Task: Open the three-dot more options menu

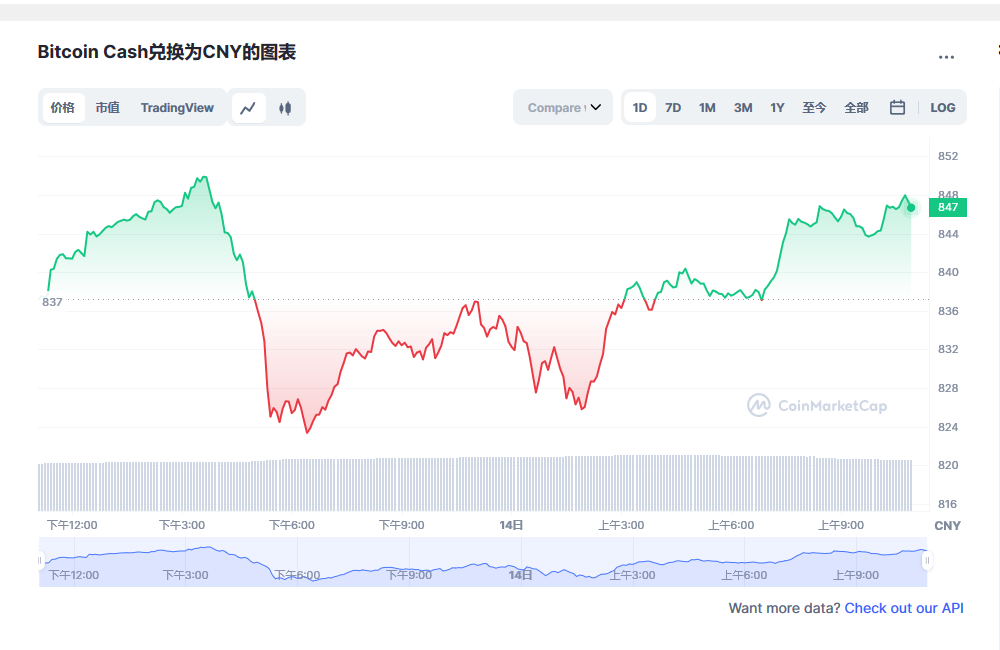Action: coord(946,57)
